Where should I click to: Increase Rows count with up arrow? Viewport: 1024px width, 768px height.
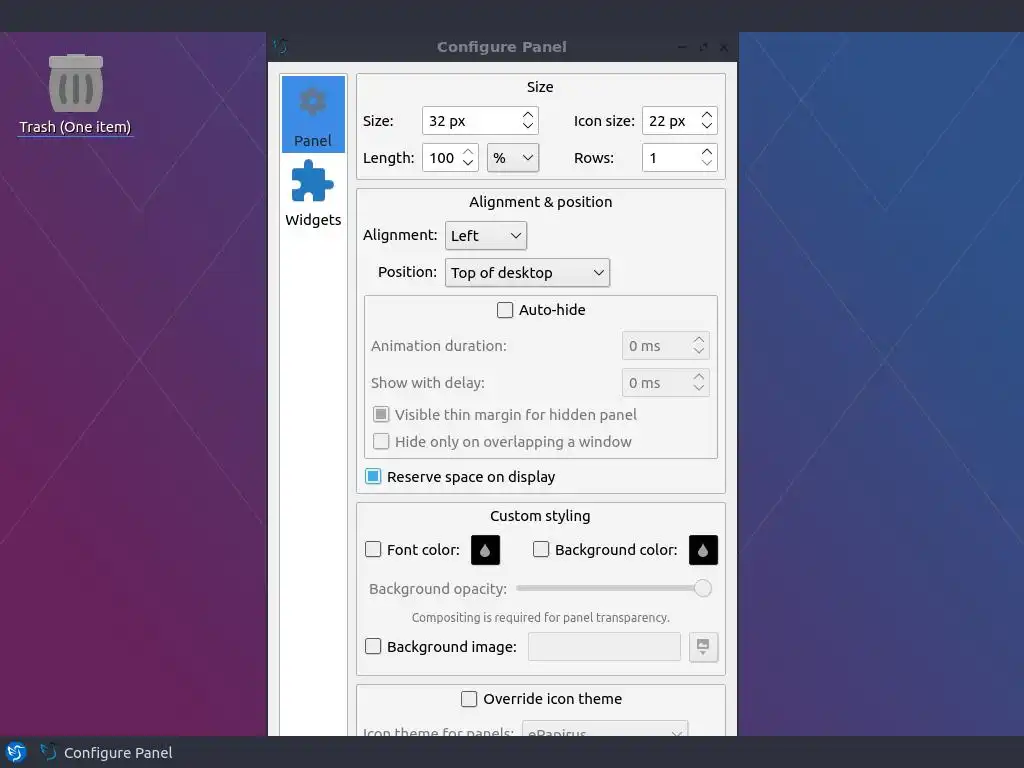point(707,152)
